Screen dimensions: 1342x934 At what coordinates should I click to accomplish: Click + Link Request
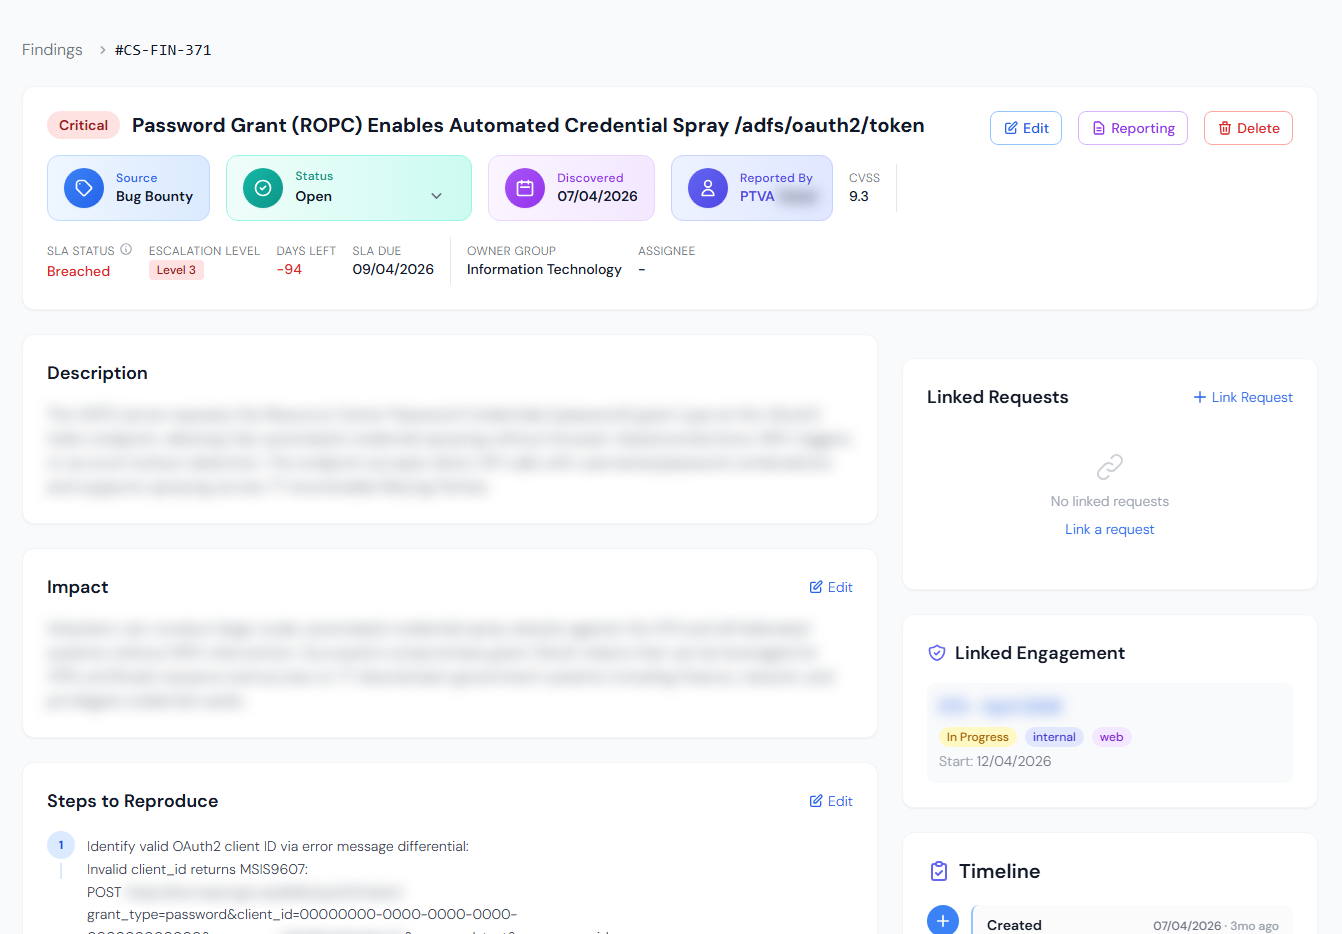pyautogui.click(x=1243, y=397)
